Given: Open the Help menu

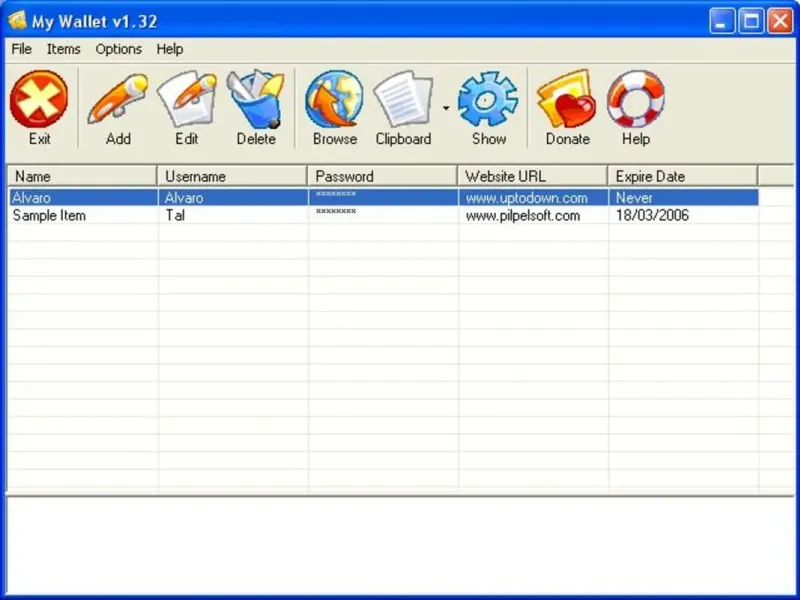Looking at the screenshot, I should click(x=169, y=49).
